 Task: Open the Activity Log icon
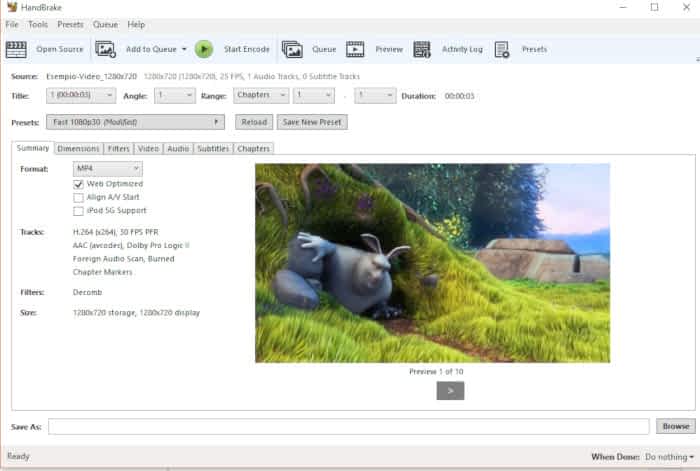(x=422, y=49)
